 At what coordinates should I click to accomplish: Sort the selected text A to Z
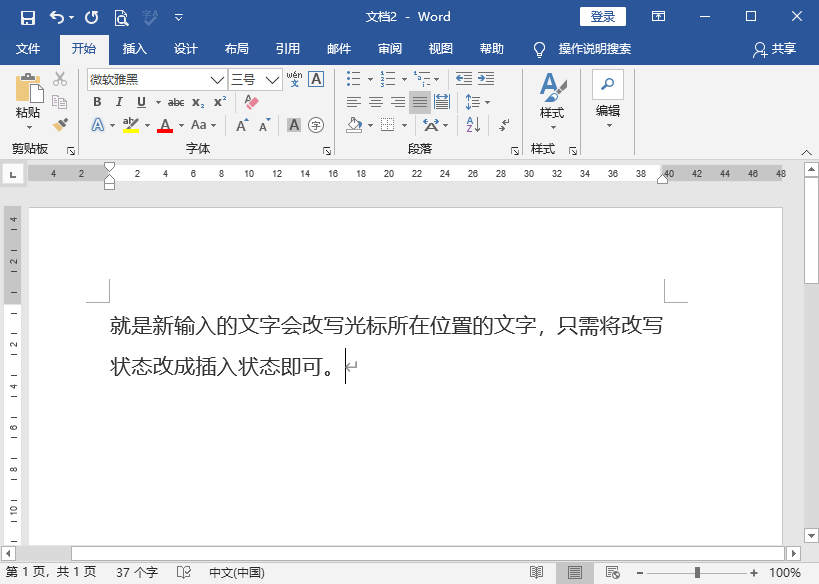(x=473, y=125)
